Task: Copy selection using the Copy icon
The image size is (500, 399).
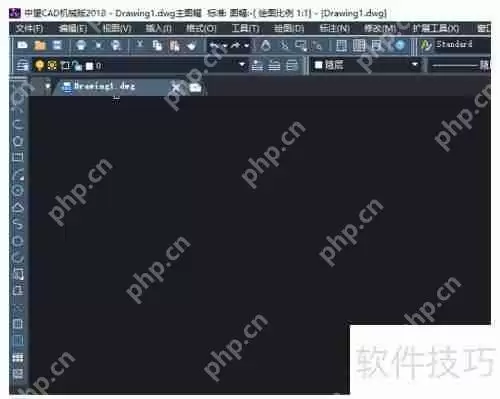Action: (x=157, y=45)
